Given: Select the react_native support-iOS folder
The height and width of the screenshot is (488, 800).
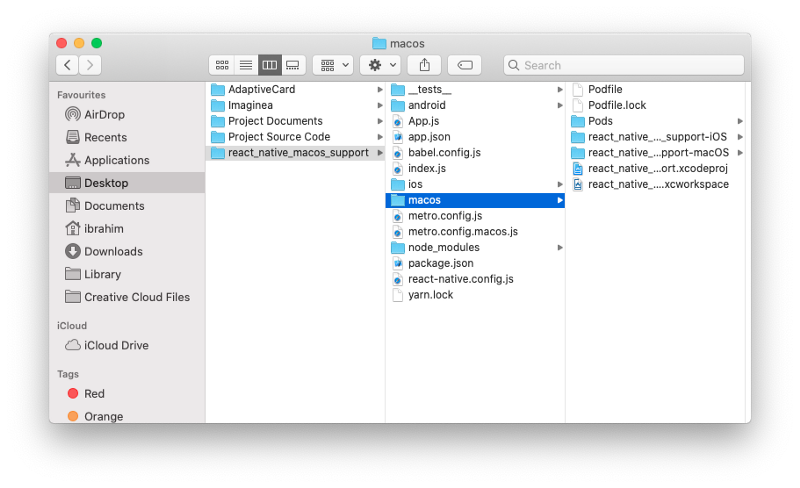Looking at the screenshot, I should click(x=655, y=137).
